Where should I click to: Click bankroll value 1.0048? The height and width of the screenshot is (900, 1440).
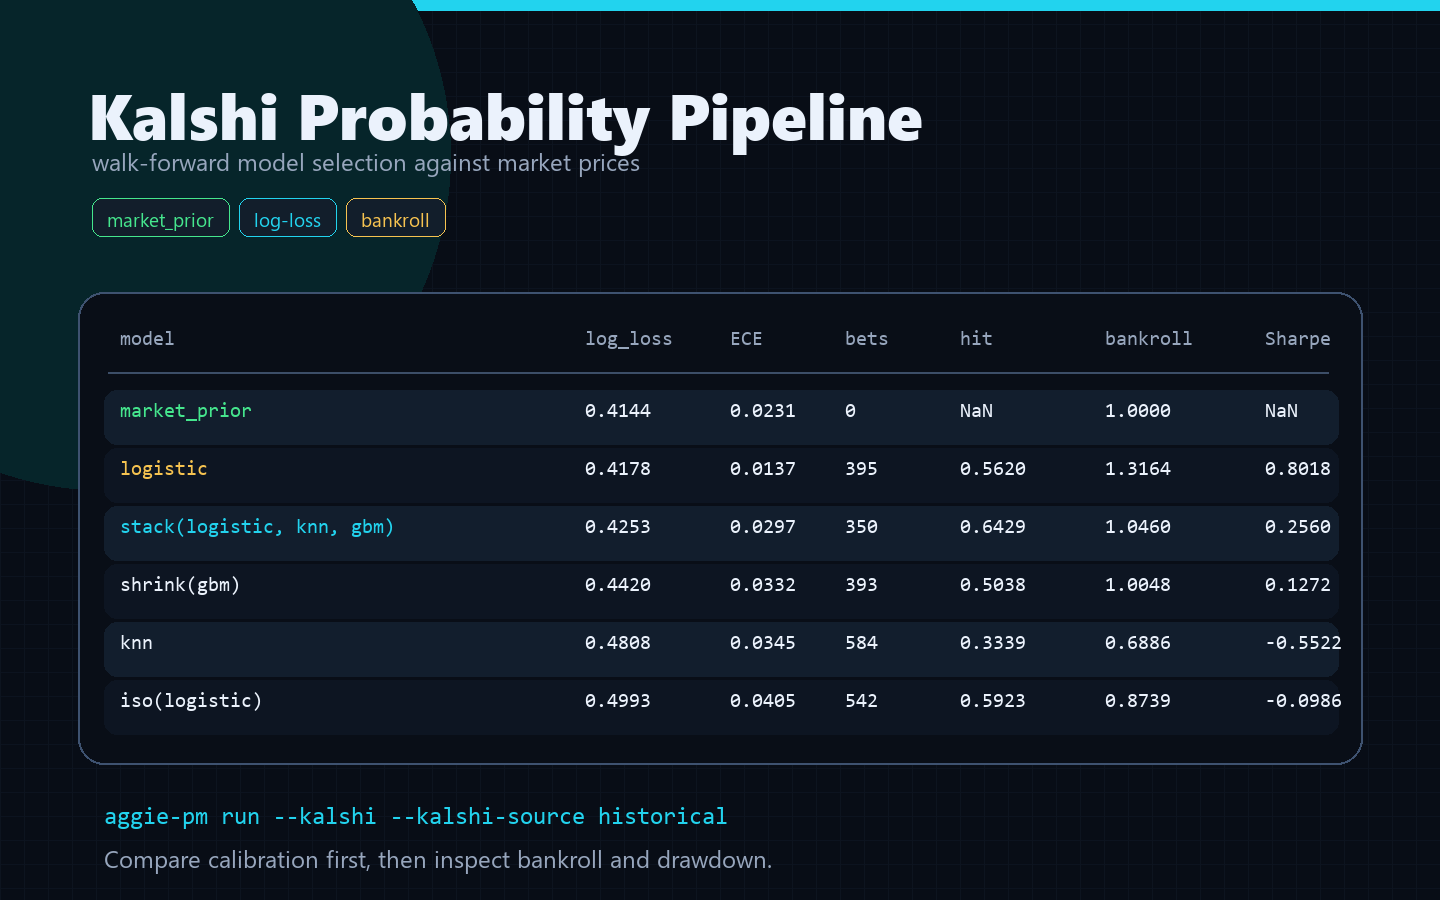[x=1138, y=585]
